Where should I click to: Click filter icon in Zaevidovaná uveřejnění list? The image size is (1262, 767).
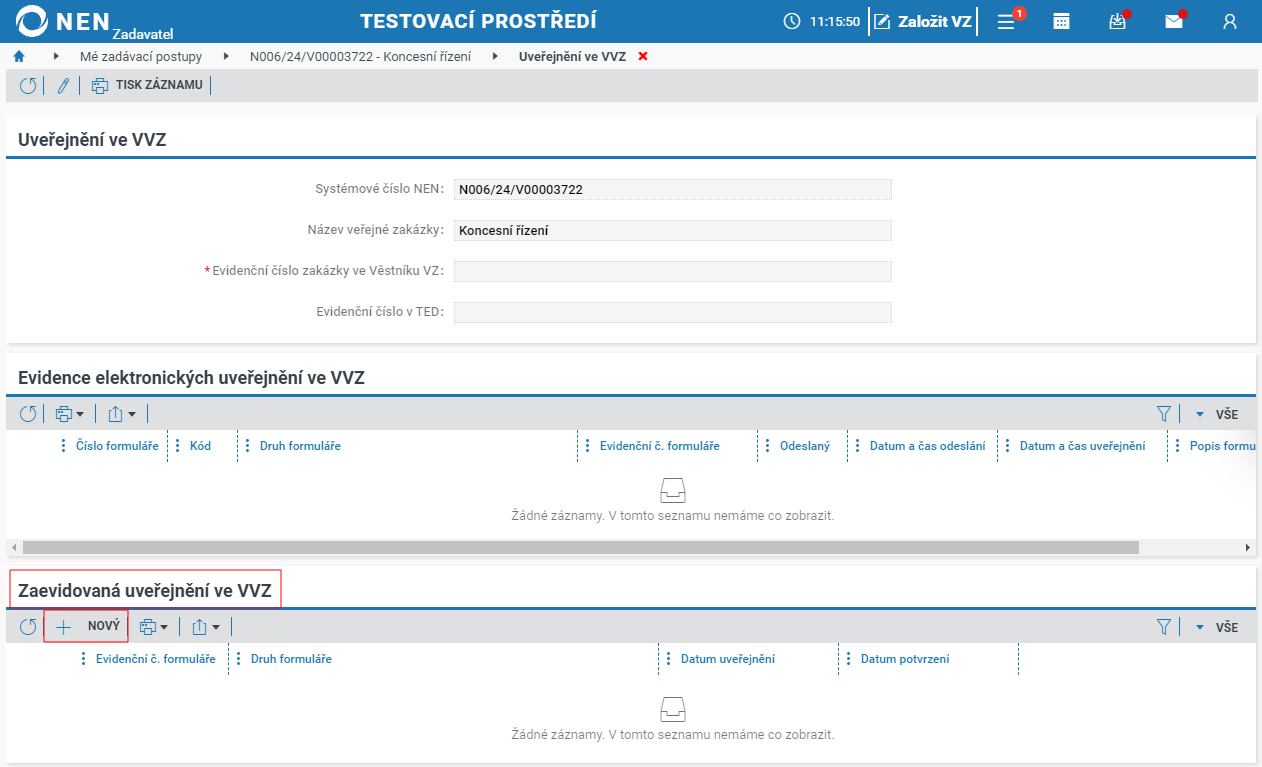(x=1163, y=628)
